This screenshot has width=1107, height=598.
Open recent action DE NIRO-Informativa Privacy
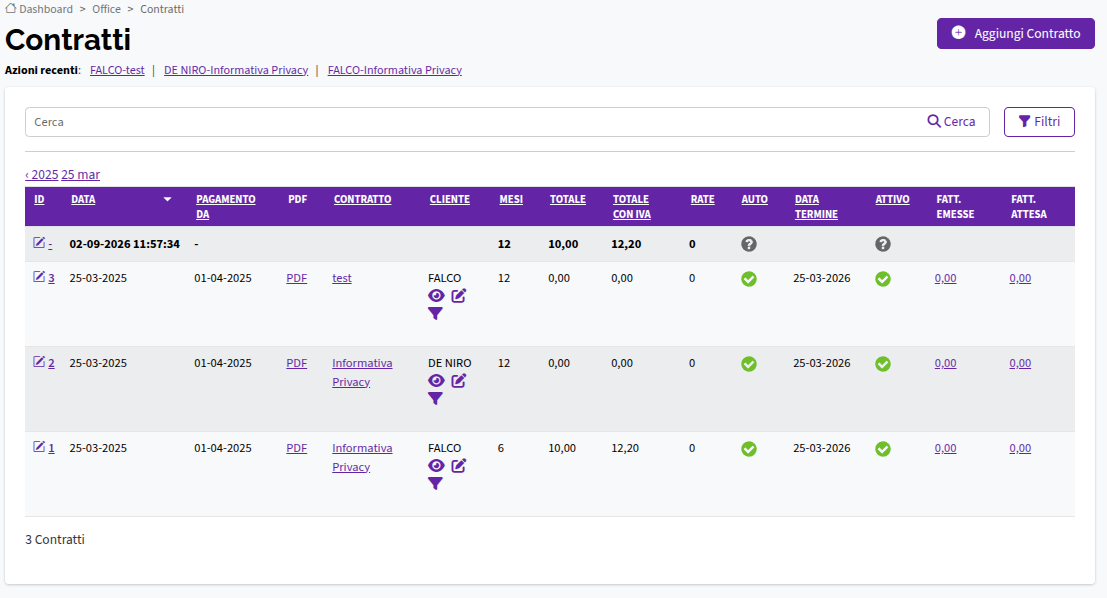click(236, 70)
